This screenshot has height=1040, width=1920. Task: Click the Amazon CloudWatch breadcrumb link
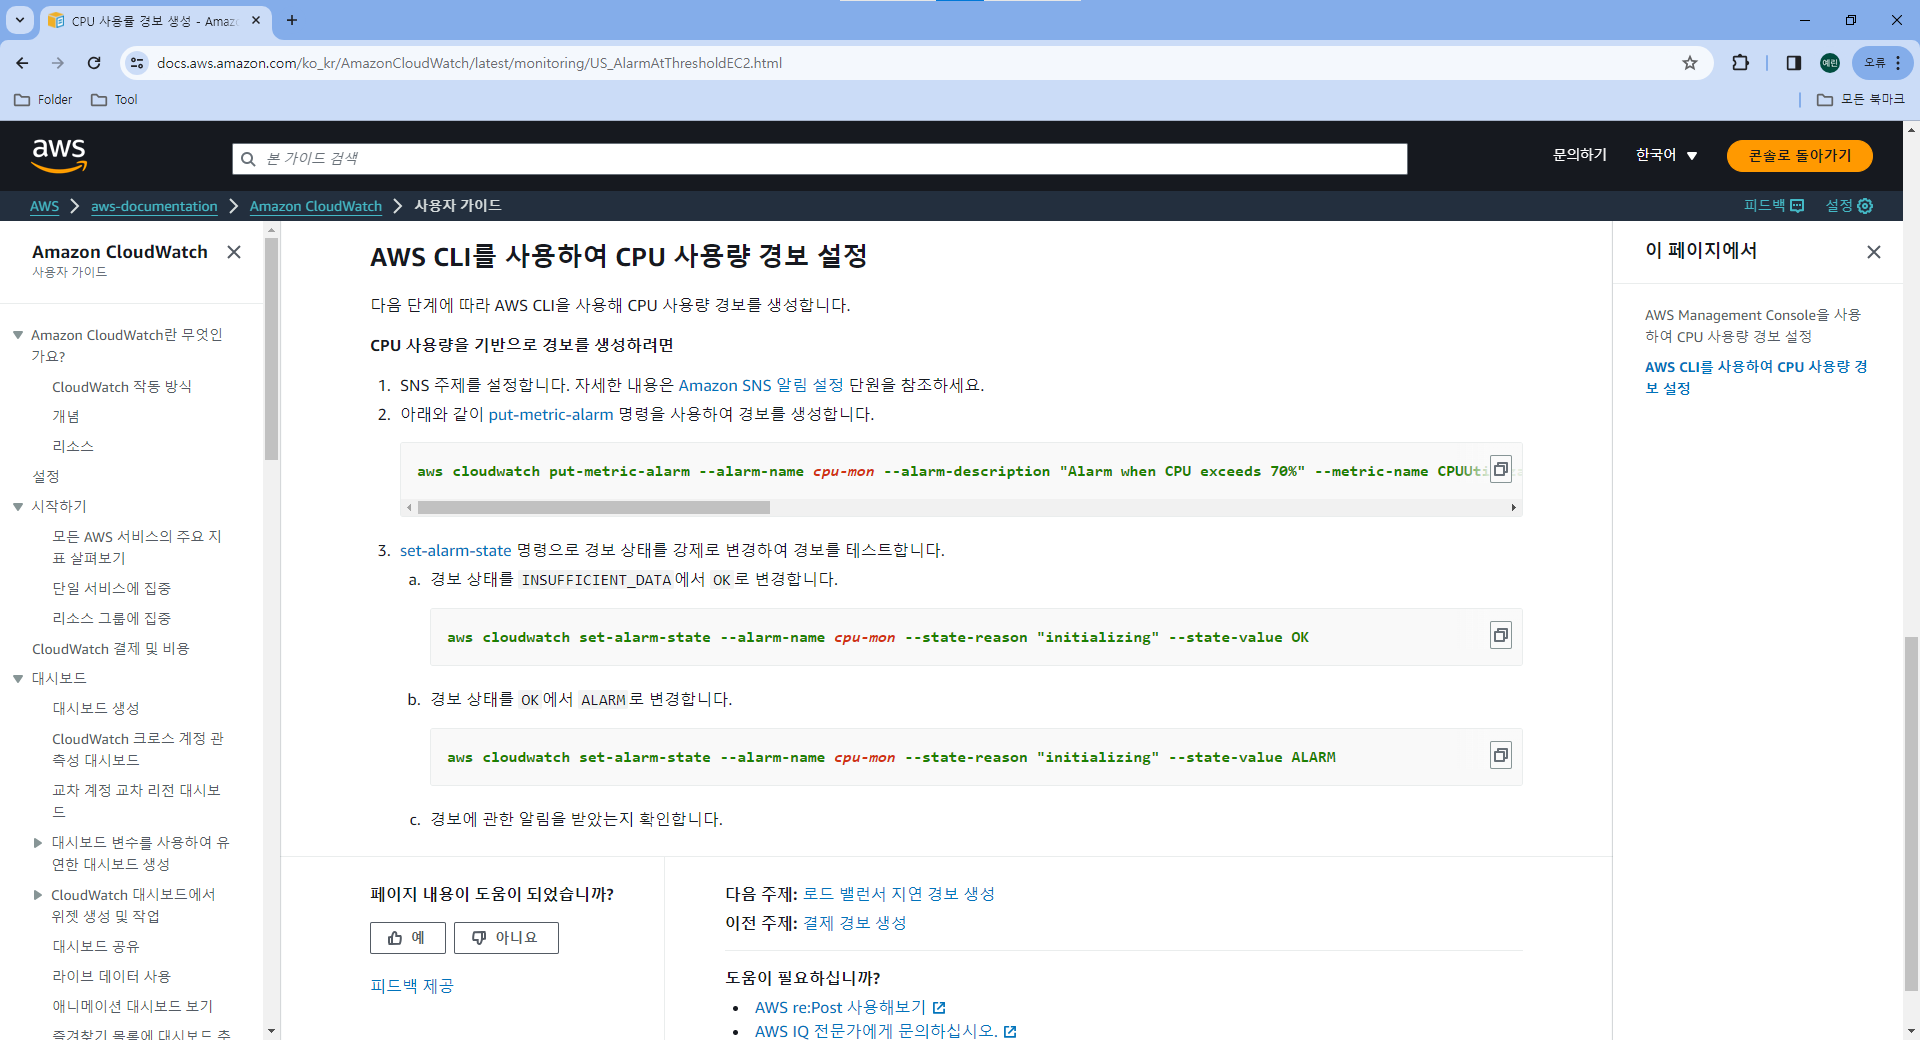point(316,206)
